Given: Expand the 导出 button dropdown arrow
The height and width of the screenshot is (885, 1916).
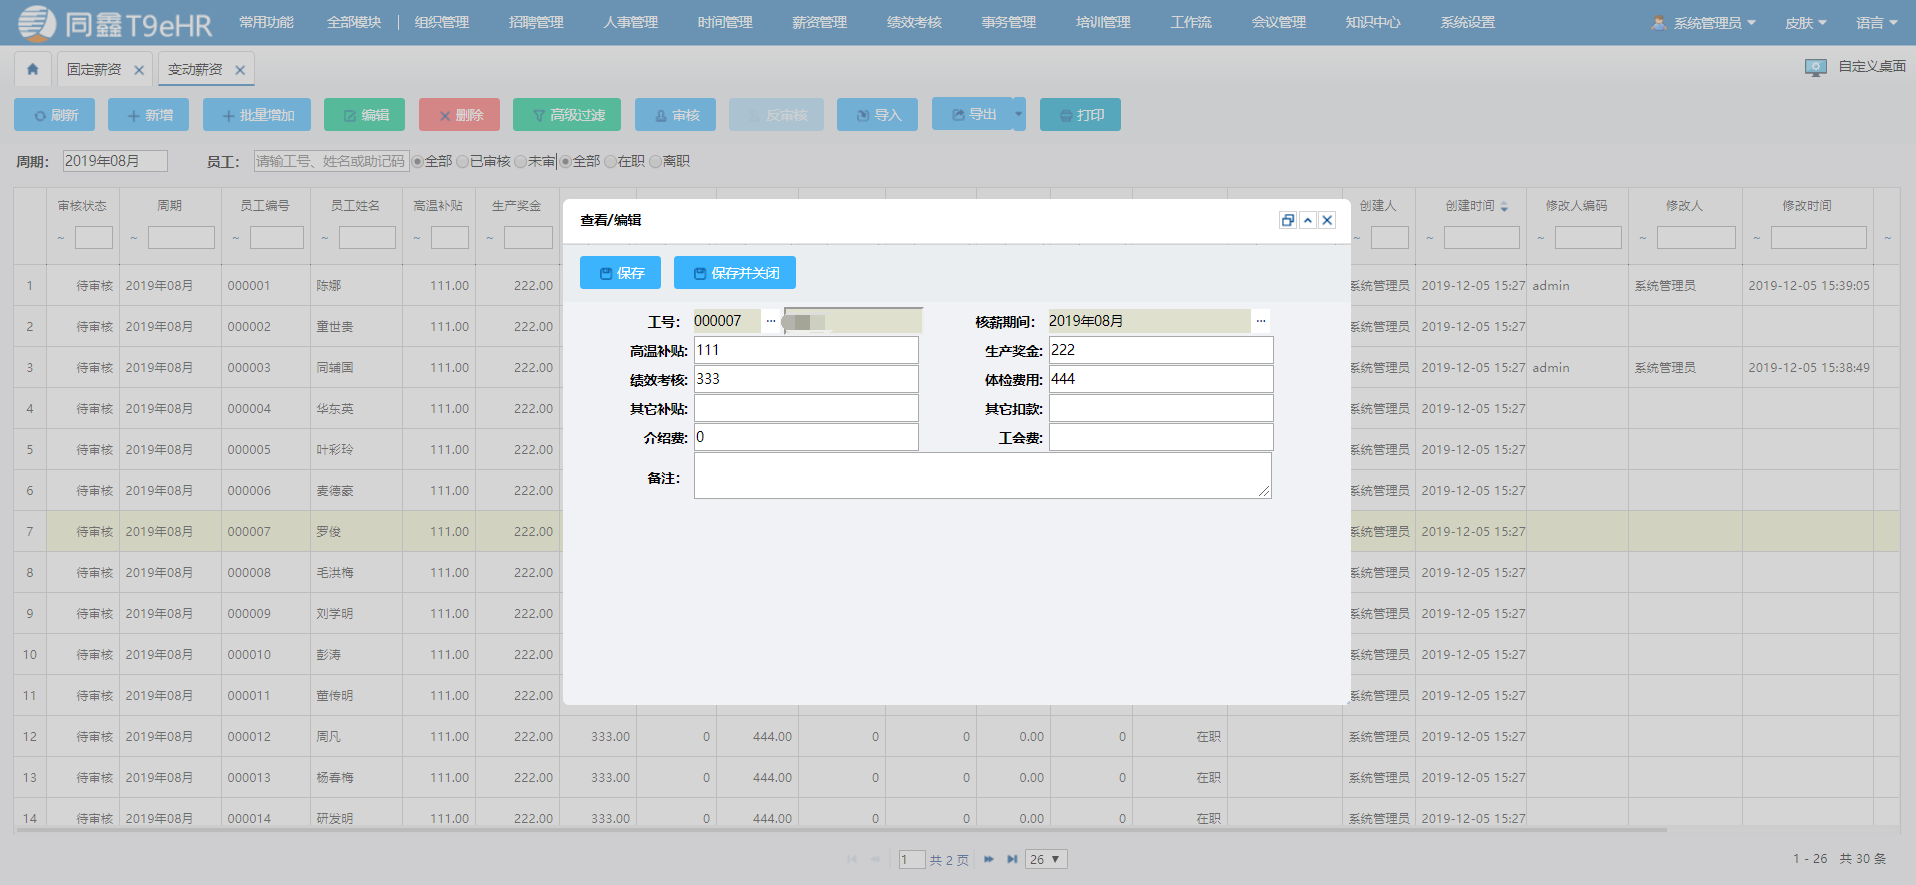Looking at the screenshot, I should [1019, 114].
